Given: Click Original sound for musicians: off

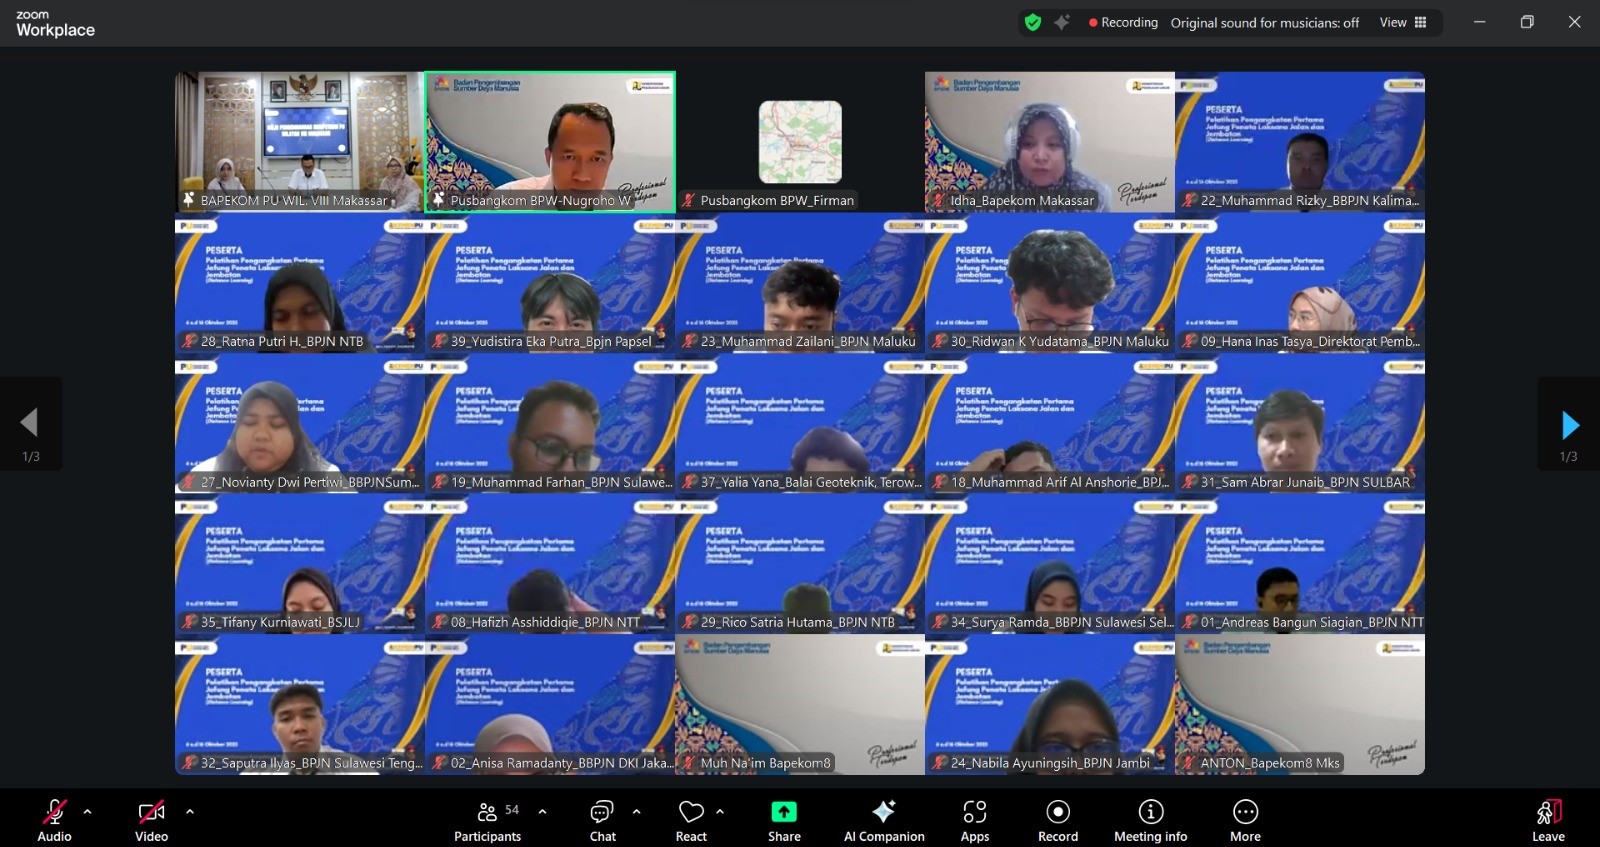Looking at the screenshot, I should (x=1264, y=22).
